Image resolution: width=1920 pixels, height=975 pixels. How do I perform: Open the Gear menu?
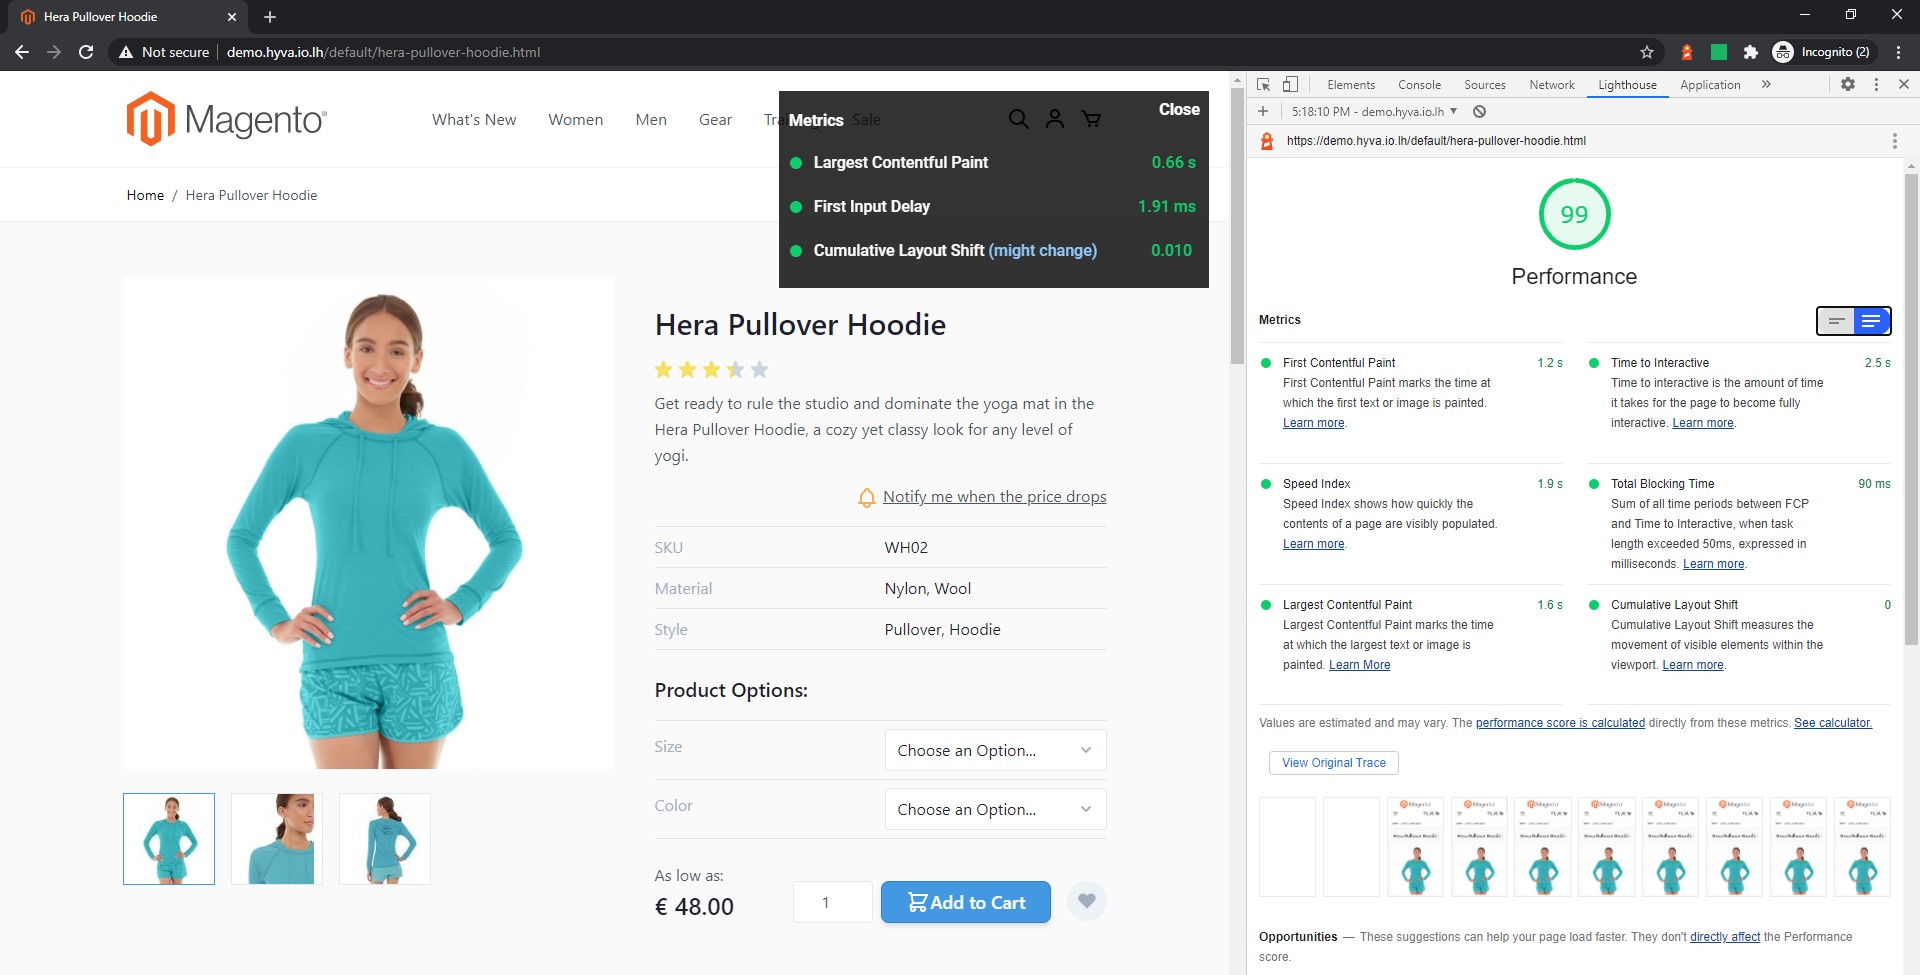[x=715, y=119]
